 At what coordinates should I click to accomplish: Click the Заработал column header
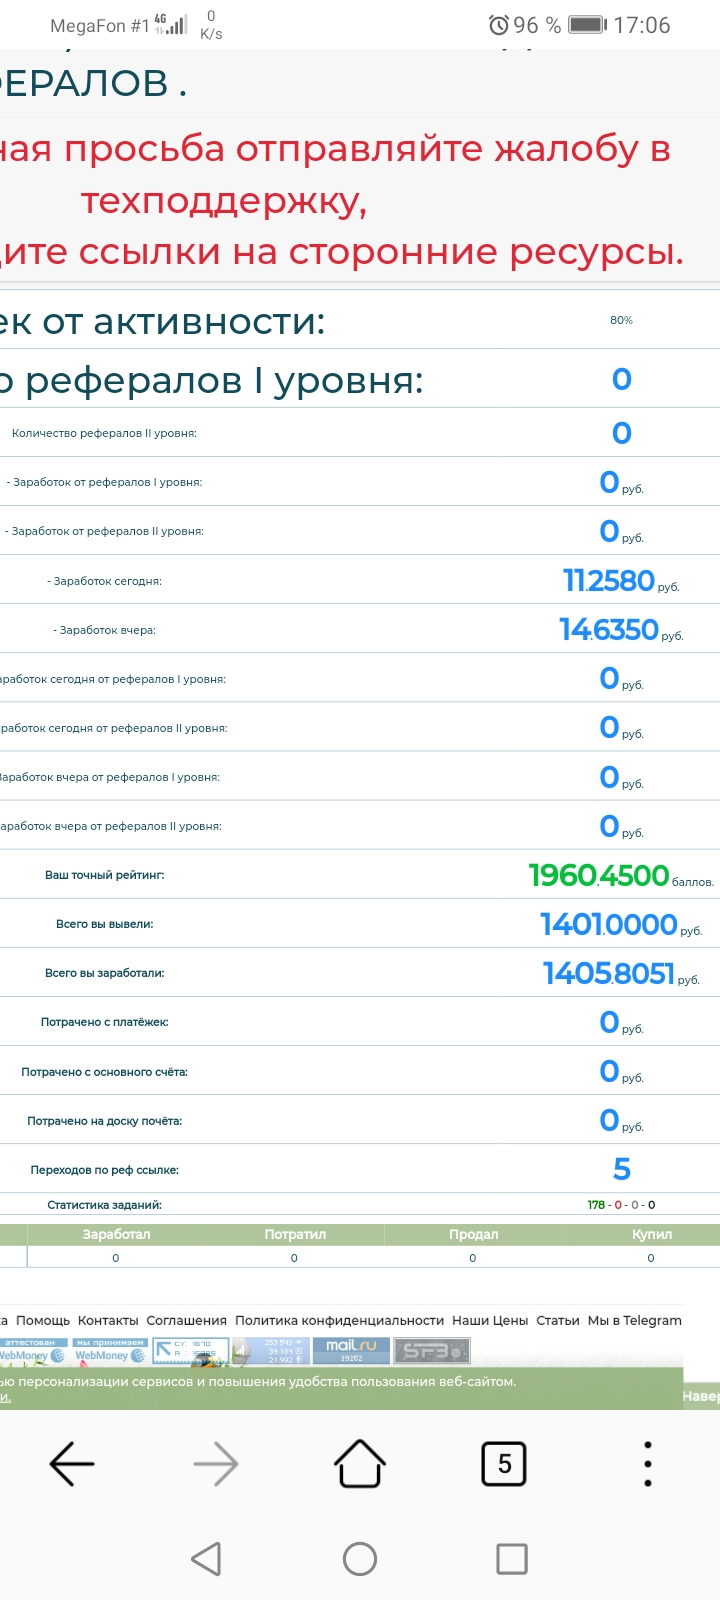click(116, 1234)
